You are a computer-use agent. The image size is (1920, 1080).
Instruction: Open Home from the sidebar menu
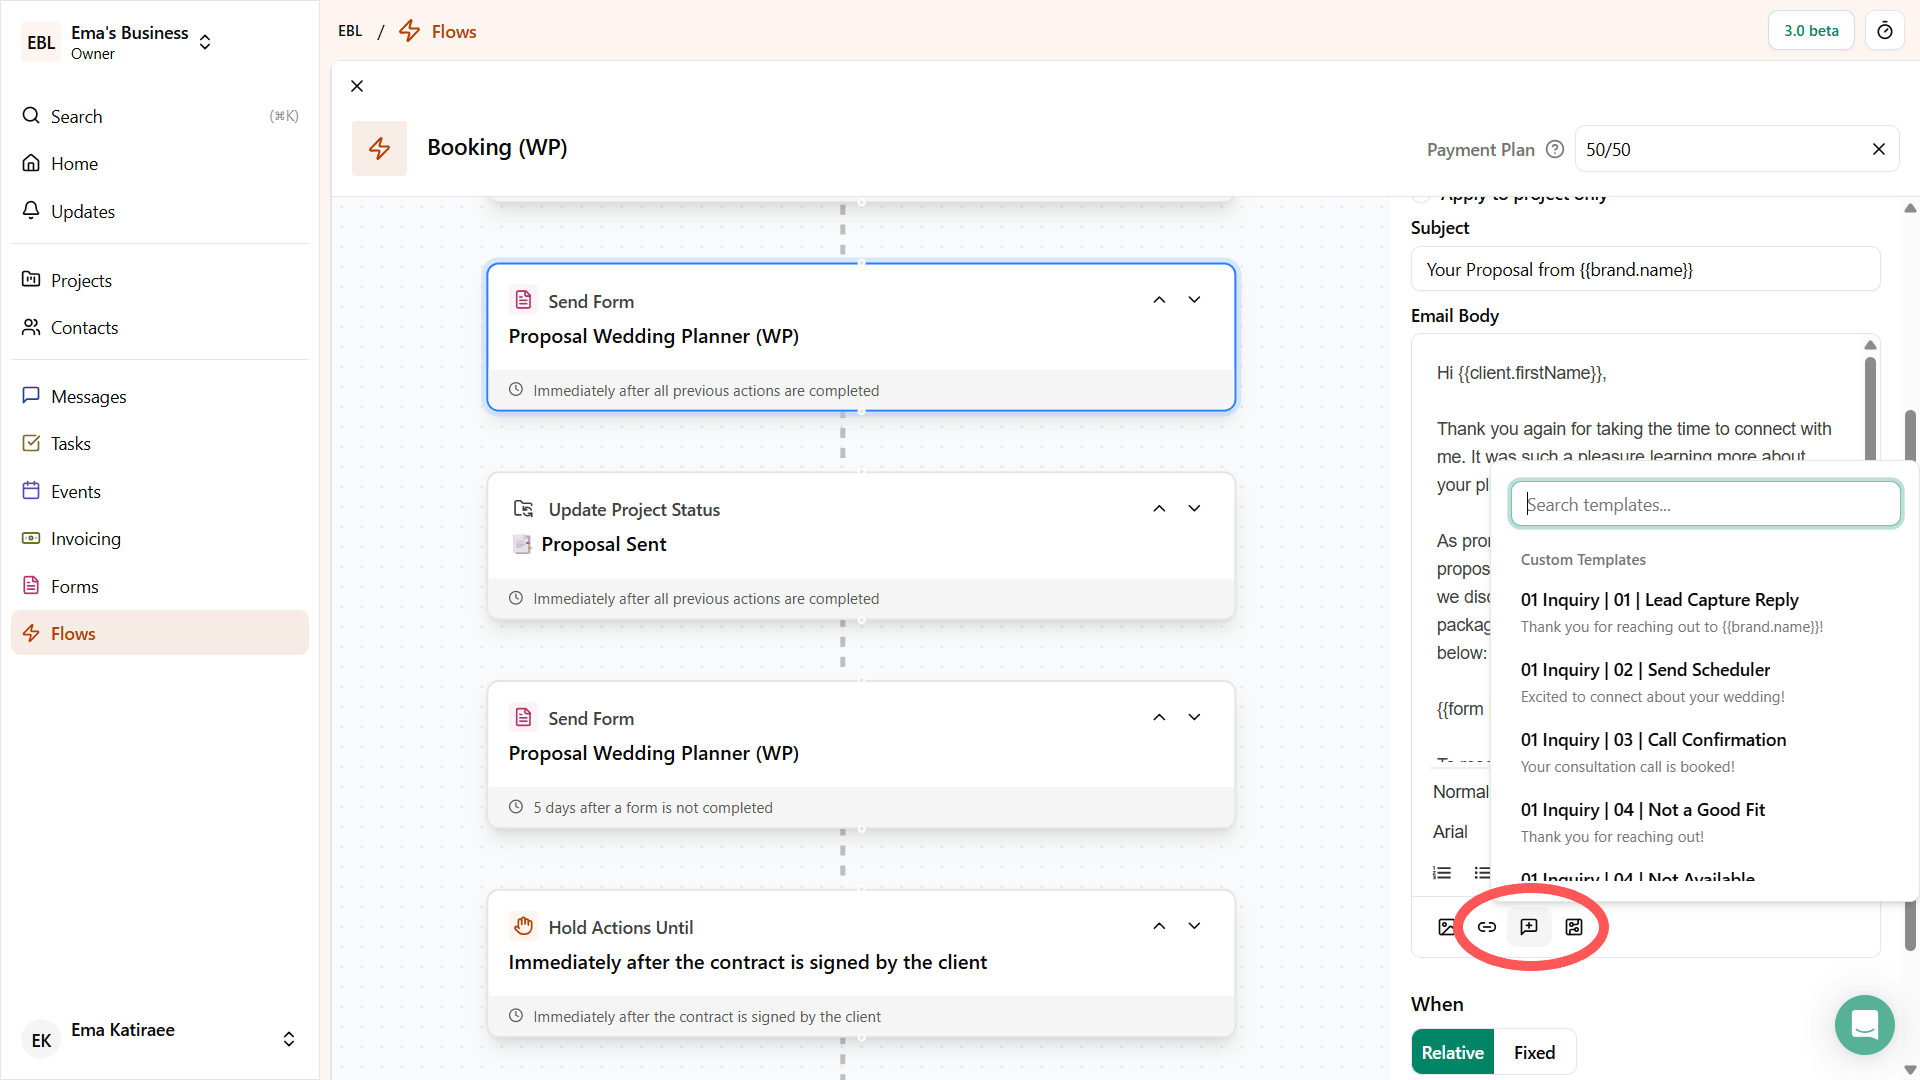[74, 163]
